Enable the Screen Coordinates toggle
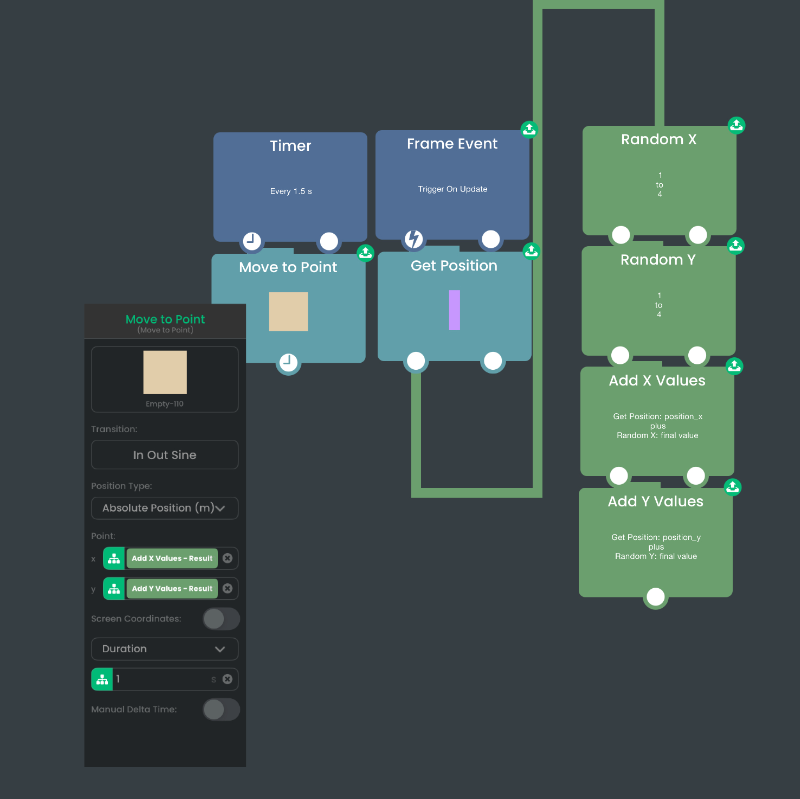The width and height of the screenshot is (800, 799). click(x=221, y=619)
